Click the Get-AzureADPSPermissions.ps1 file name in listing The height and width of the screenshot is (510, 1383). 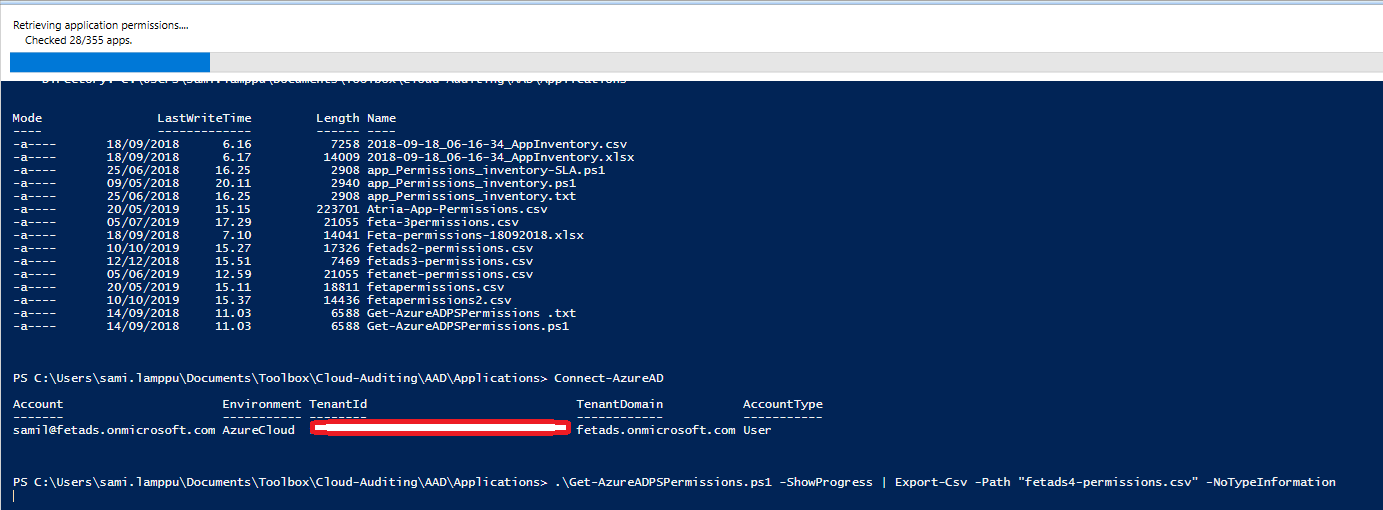(x=468, y=326)
